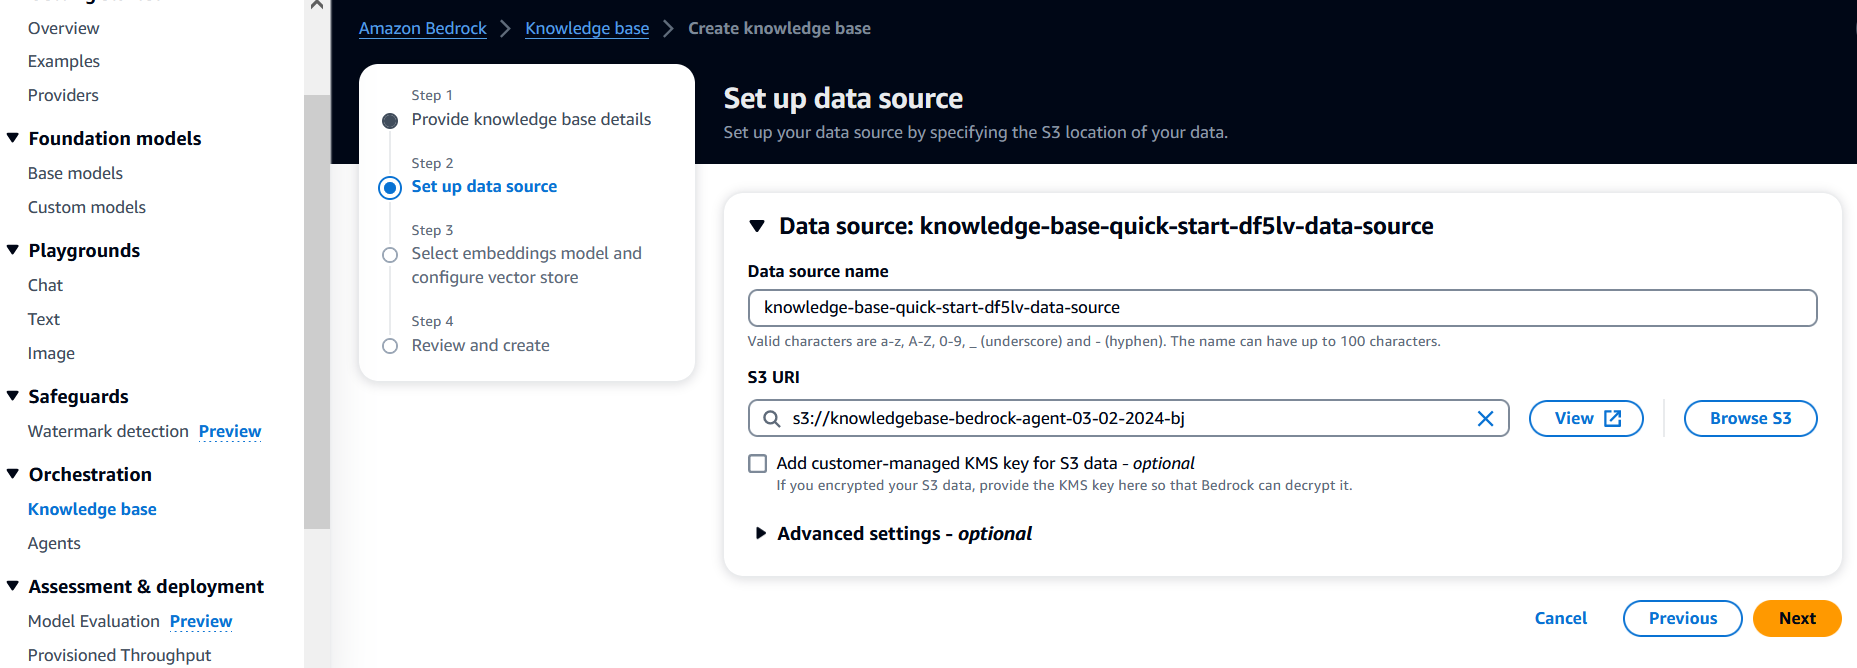Proceed with the Next button
Image resolution: width=1857 pixels, height=668 pixels.
(1797, 619)
